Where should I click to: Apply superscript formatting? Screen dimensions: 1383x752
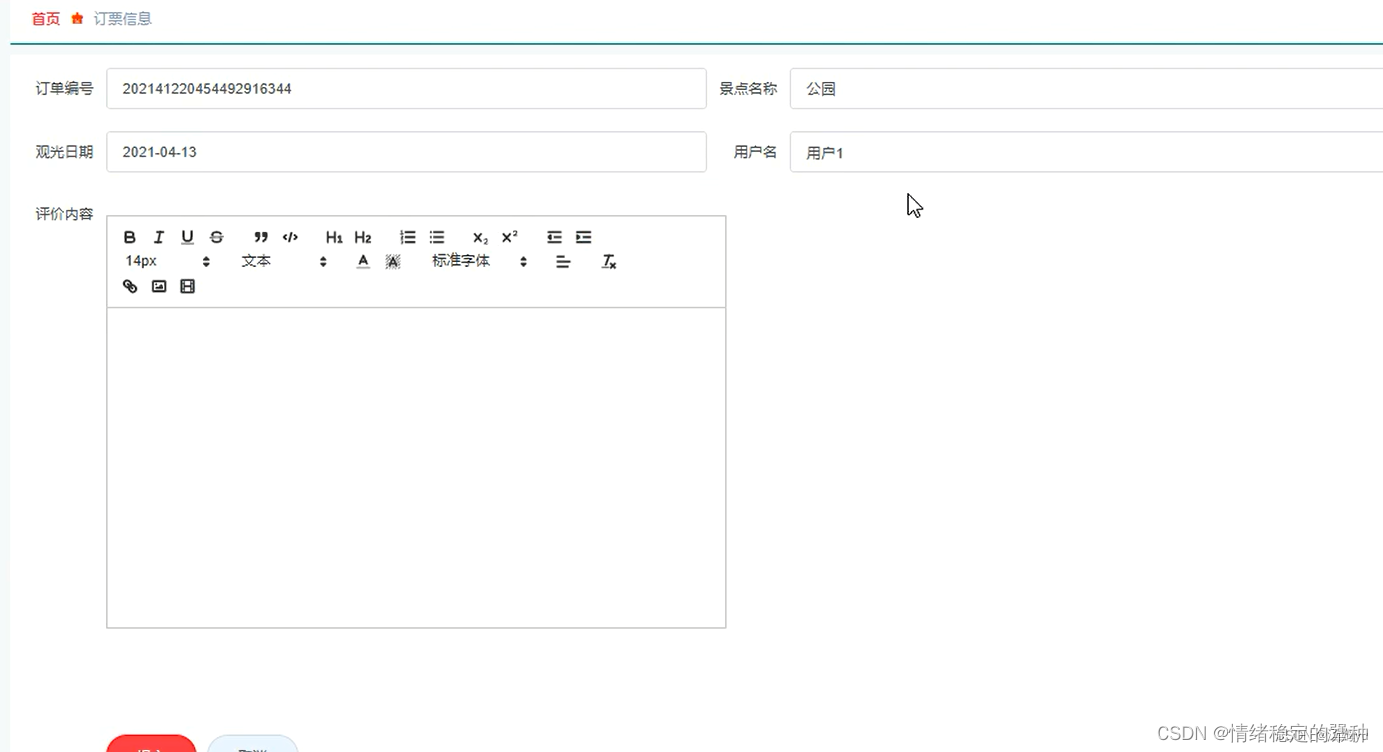[x=510, y=237]
